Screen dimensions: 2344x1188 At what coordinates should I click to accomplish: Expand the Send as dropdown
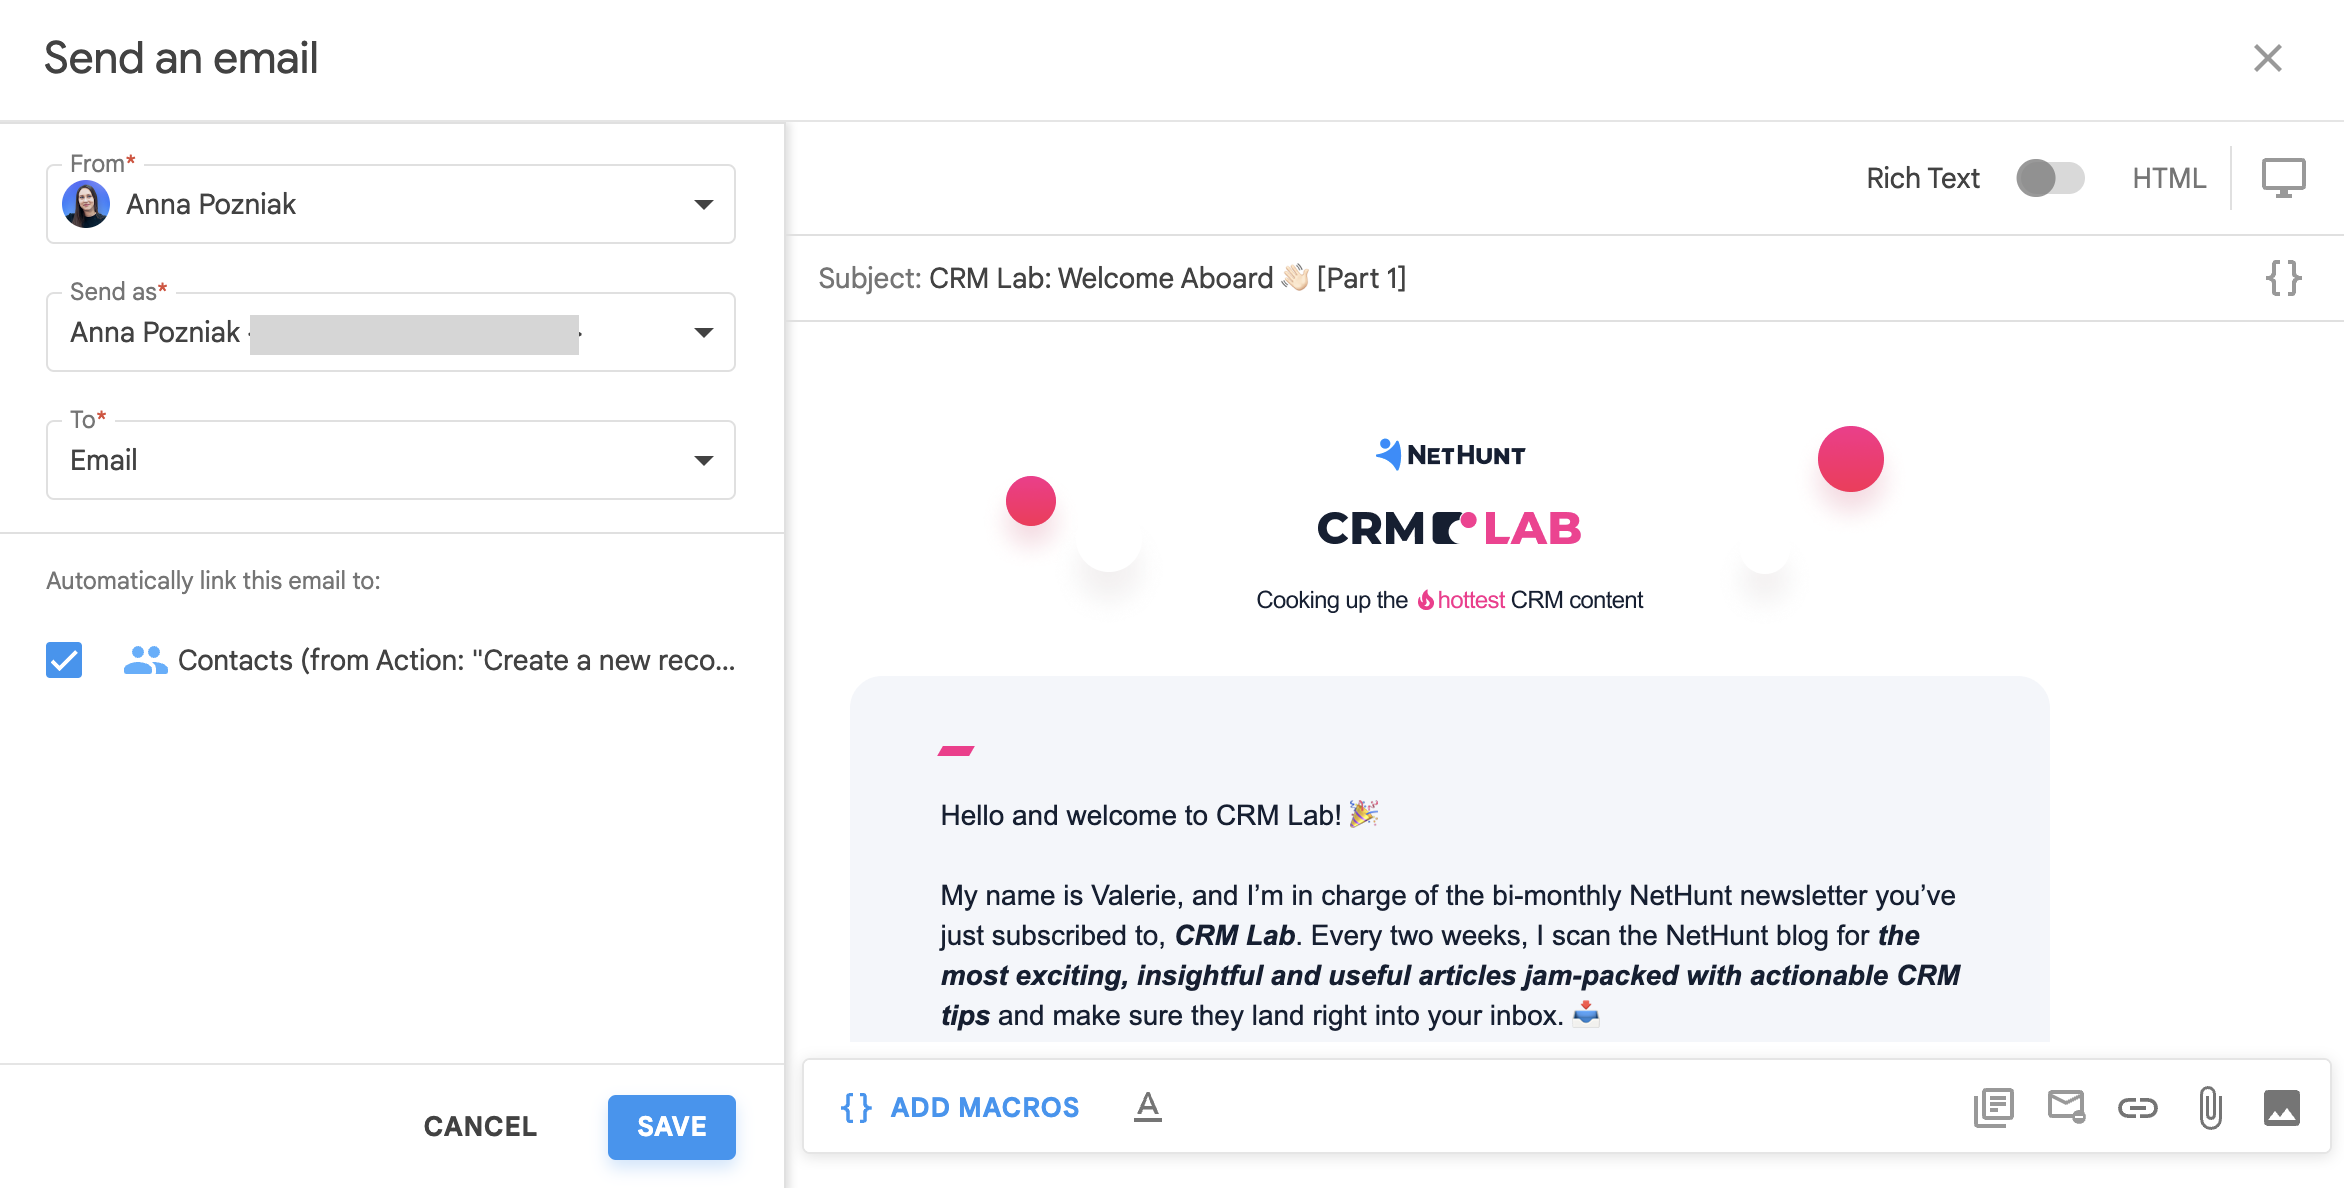391,332
